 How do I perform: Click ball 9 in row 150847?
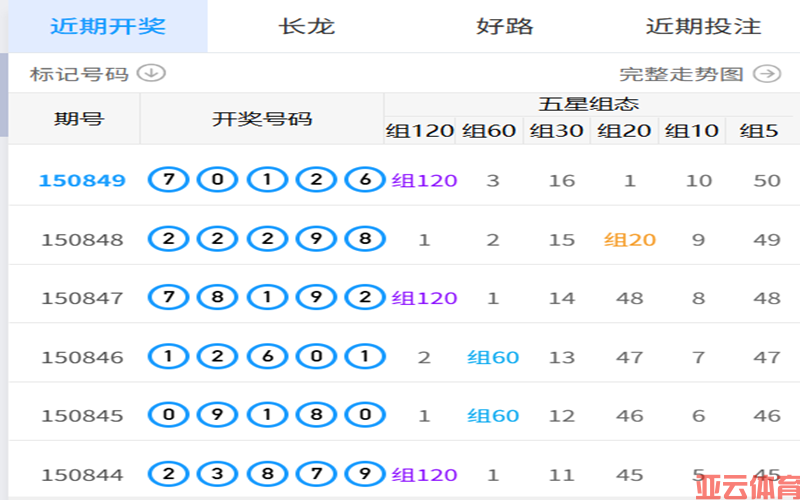click(x=316, y=297)
